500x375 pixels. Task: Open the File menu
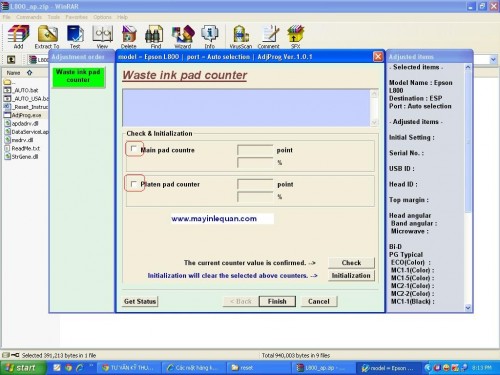[x=7, y=17]
